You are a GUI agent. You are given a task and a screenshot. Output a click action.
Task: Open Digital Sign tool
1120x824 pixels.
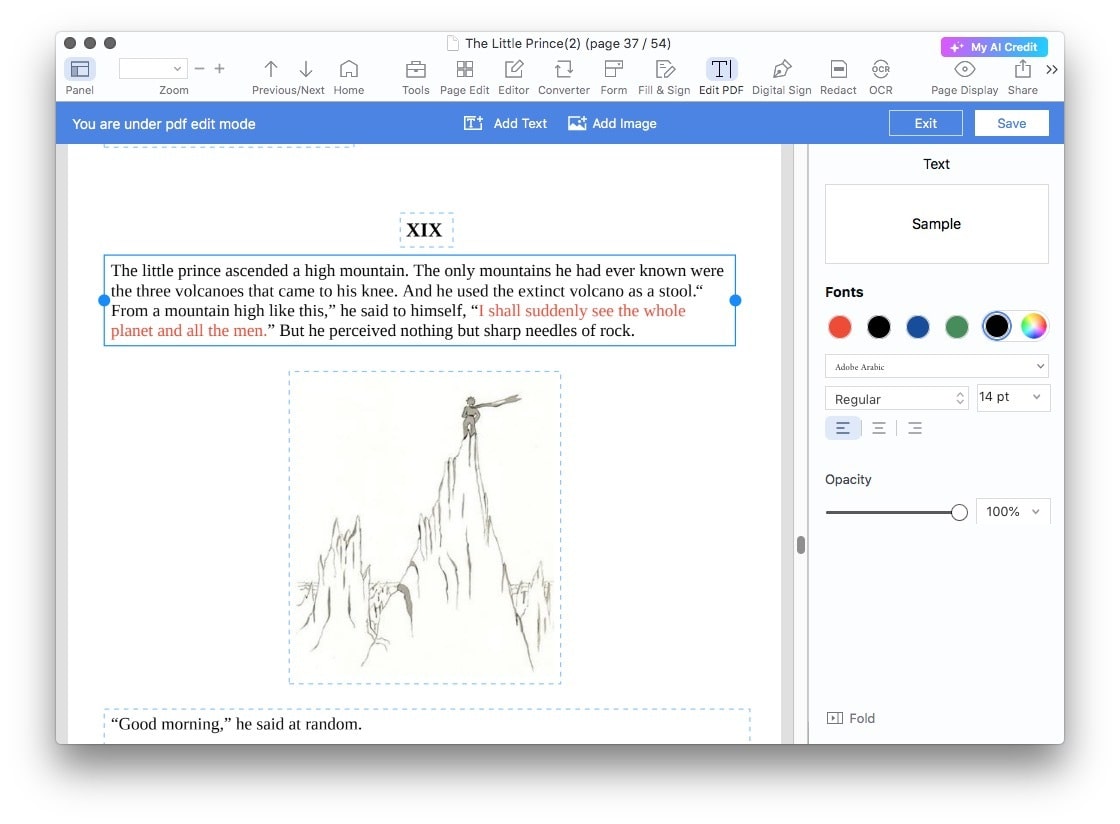[x=781, y=69]
